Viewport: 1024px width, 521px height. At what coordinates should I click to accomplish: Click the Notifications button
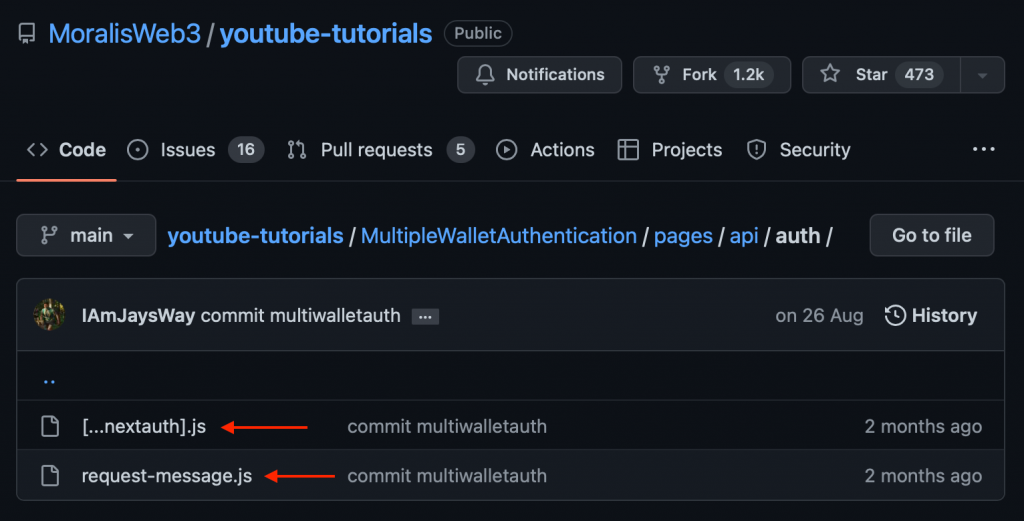[539, 74]
